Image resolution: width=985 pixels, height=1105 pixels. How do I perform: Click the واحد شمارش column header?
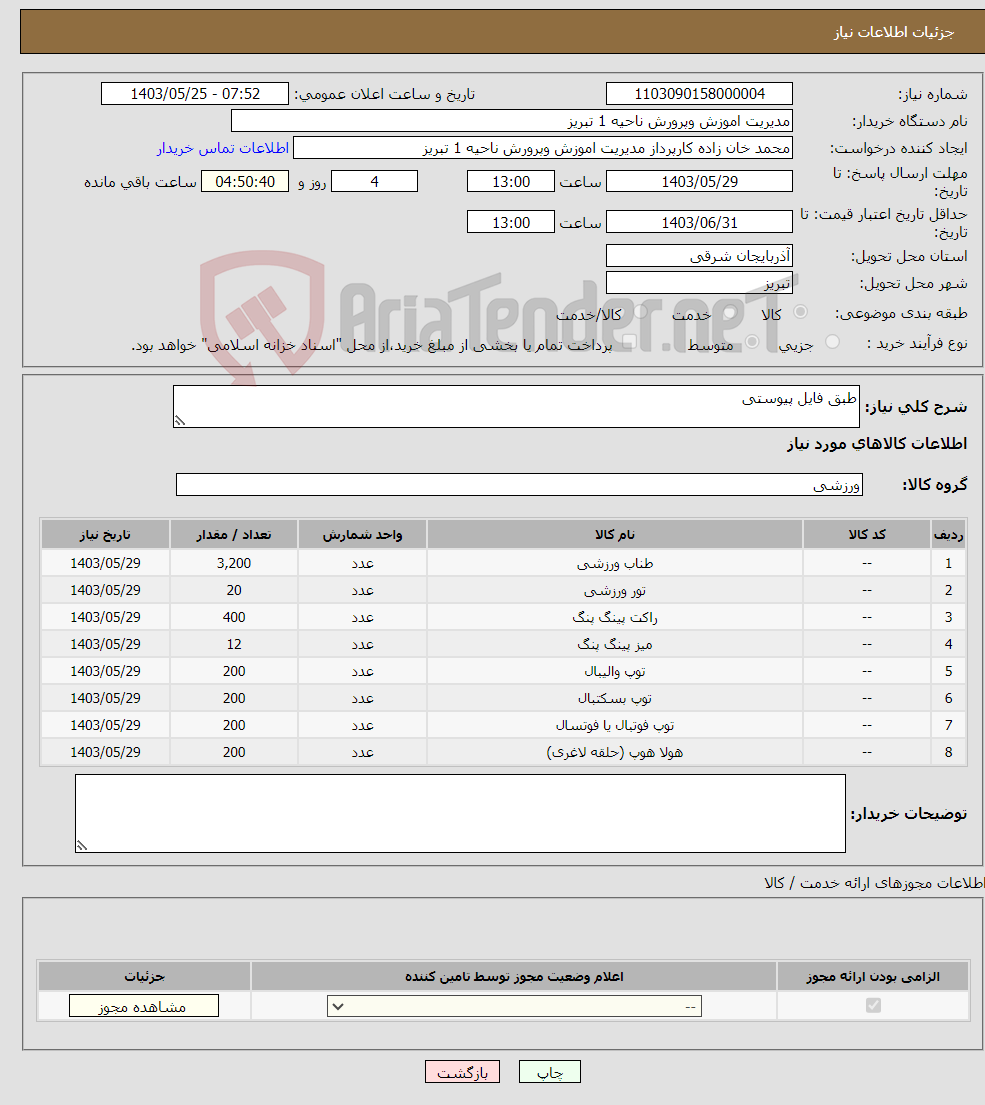(362, 535)
